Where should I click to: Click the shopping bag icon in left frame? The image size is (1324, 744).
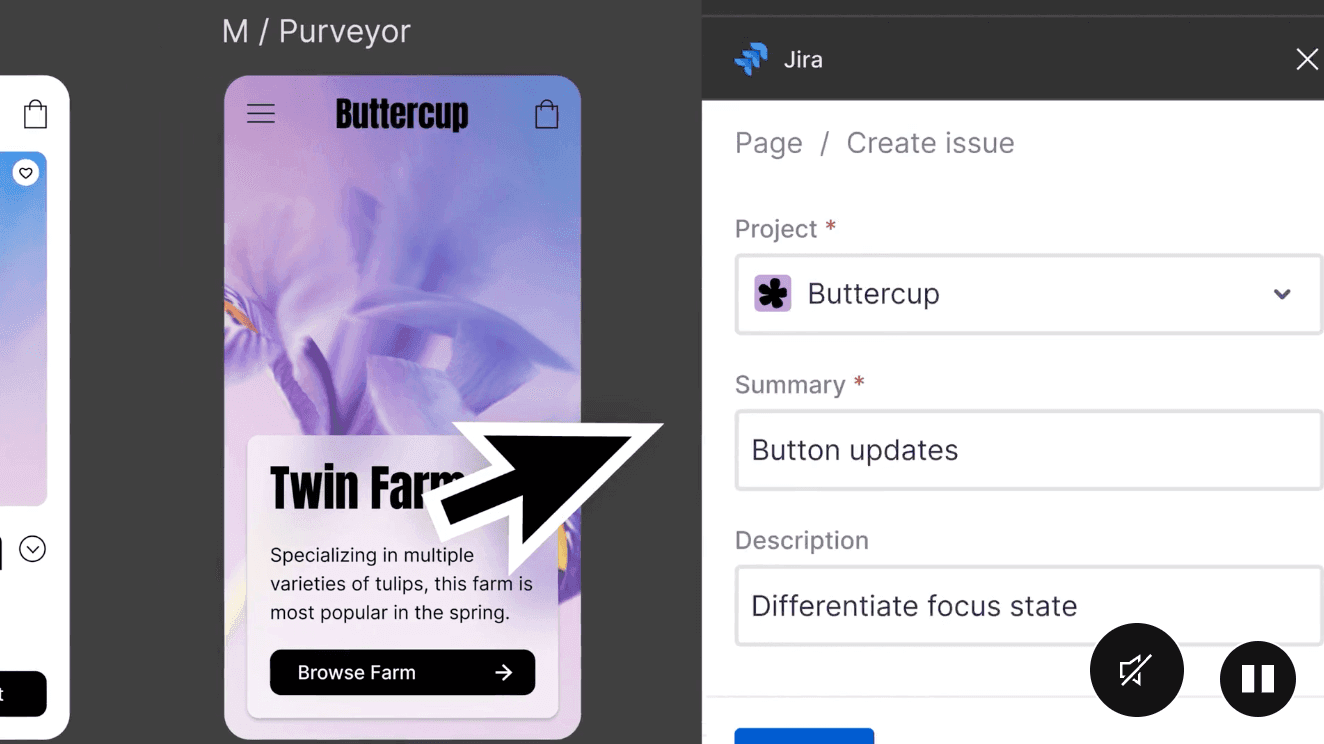35,114
